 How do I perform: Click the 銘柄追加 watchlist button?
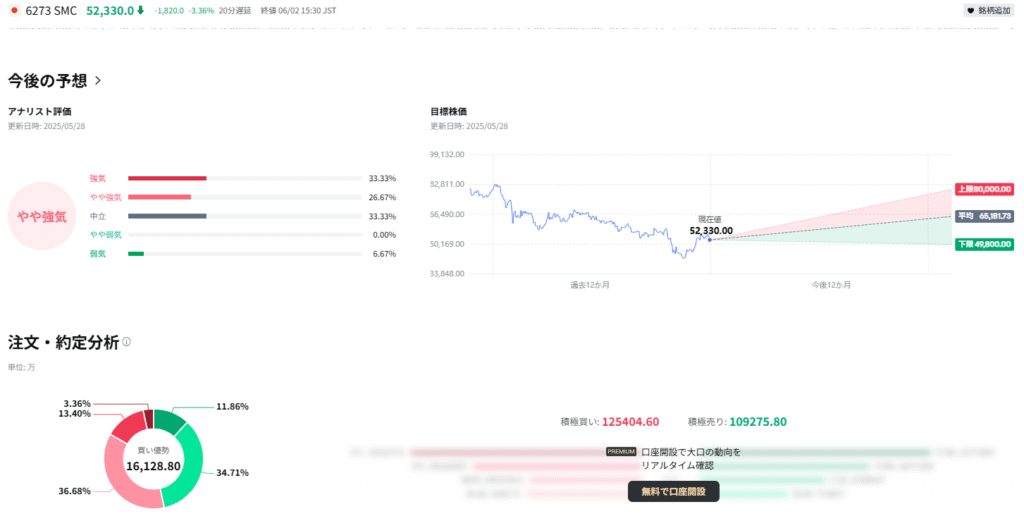pos(988,10)
